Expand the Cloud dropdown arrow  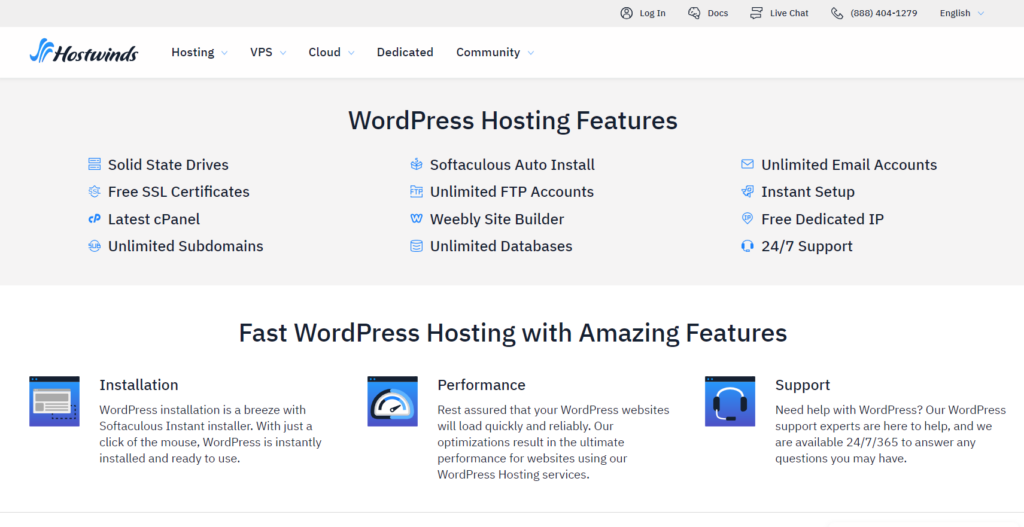click(x=351, y=53)
